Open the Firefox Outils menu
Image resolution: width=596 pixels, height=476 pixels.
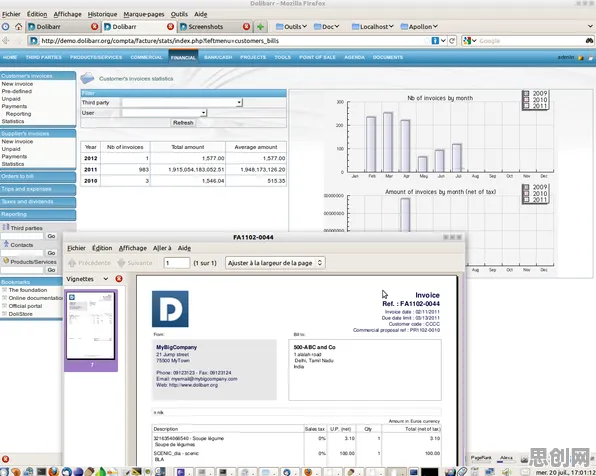[179, 14]
